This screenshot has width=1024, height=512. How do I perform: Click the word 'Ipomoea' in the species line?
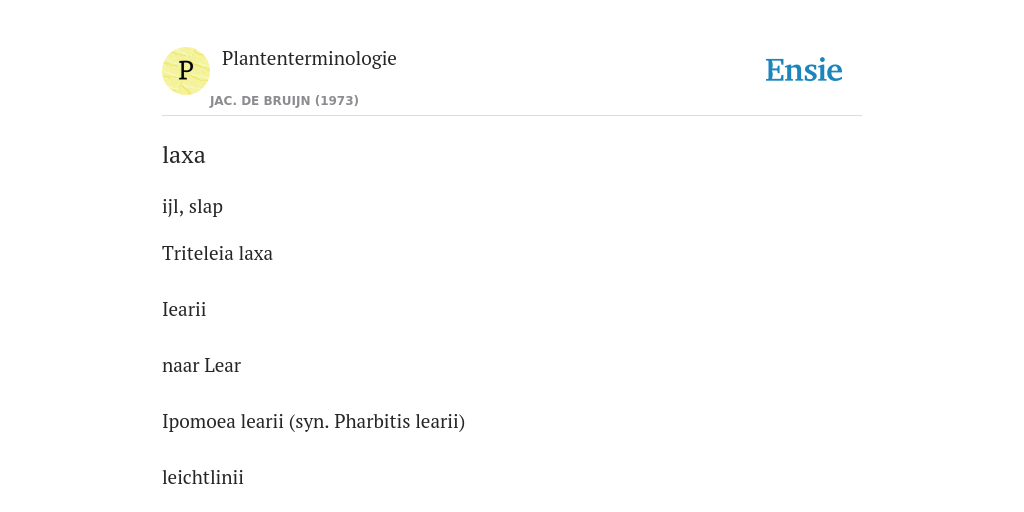(x=190, y=422)
